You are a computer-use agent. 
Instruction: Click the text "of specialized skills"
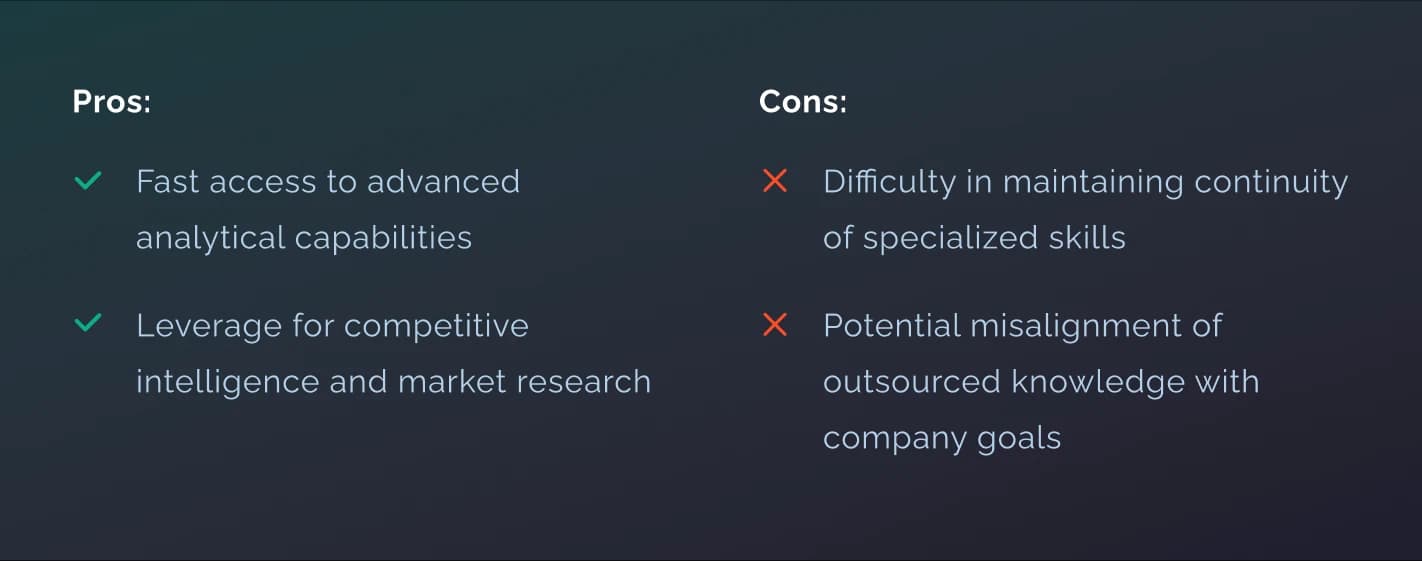pyautogui.click(x=974, y=238)
